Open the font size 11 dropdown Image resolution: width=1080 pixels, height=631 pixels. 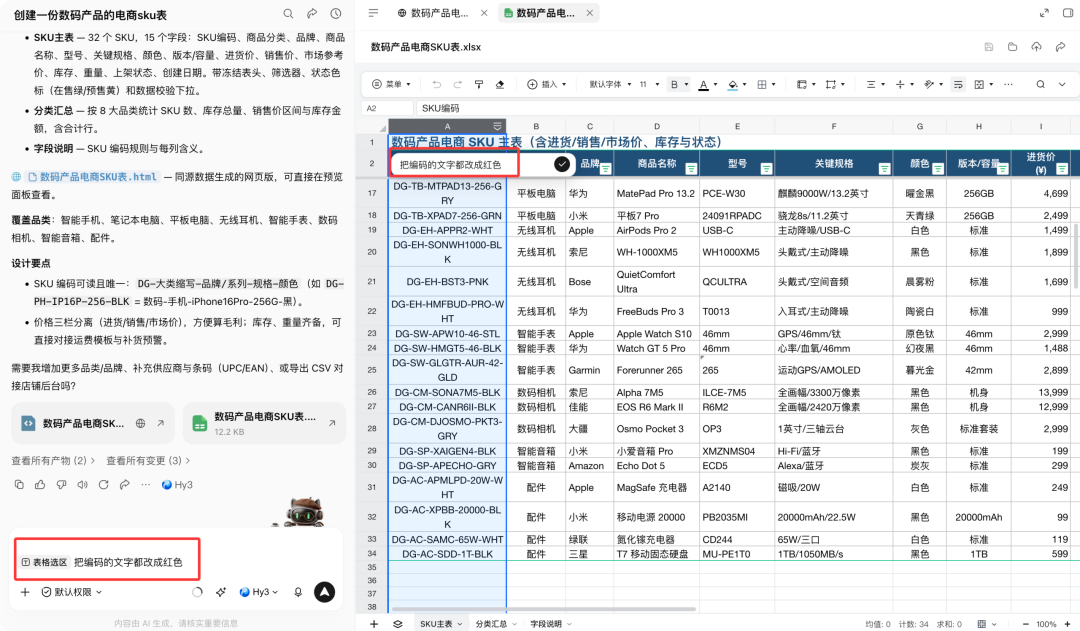[649, 84]
